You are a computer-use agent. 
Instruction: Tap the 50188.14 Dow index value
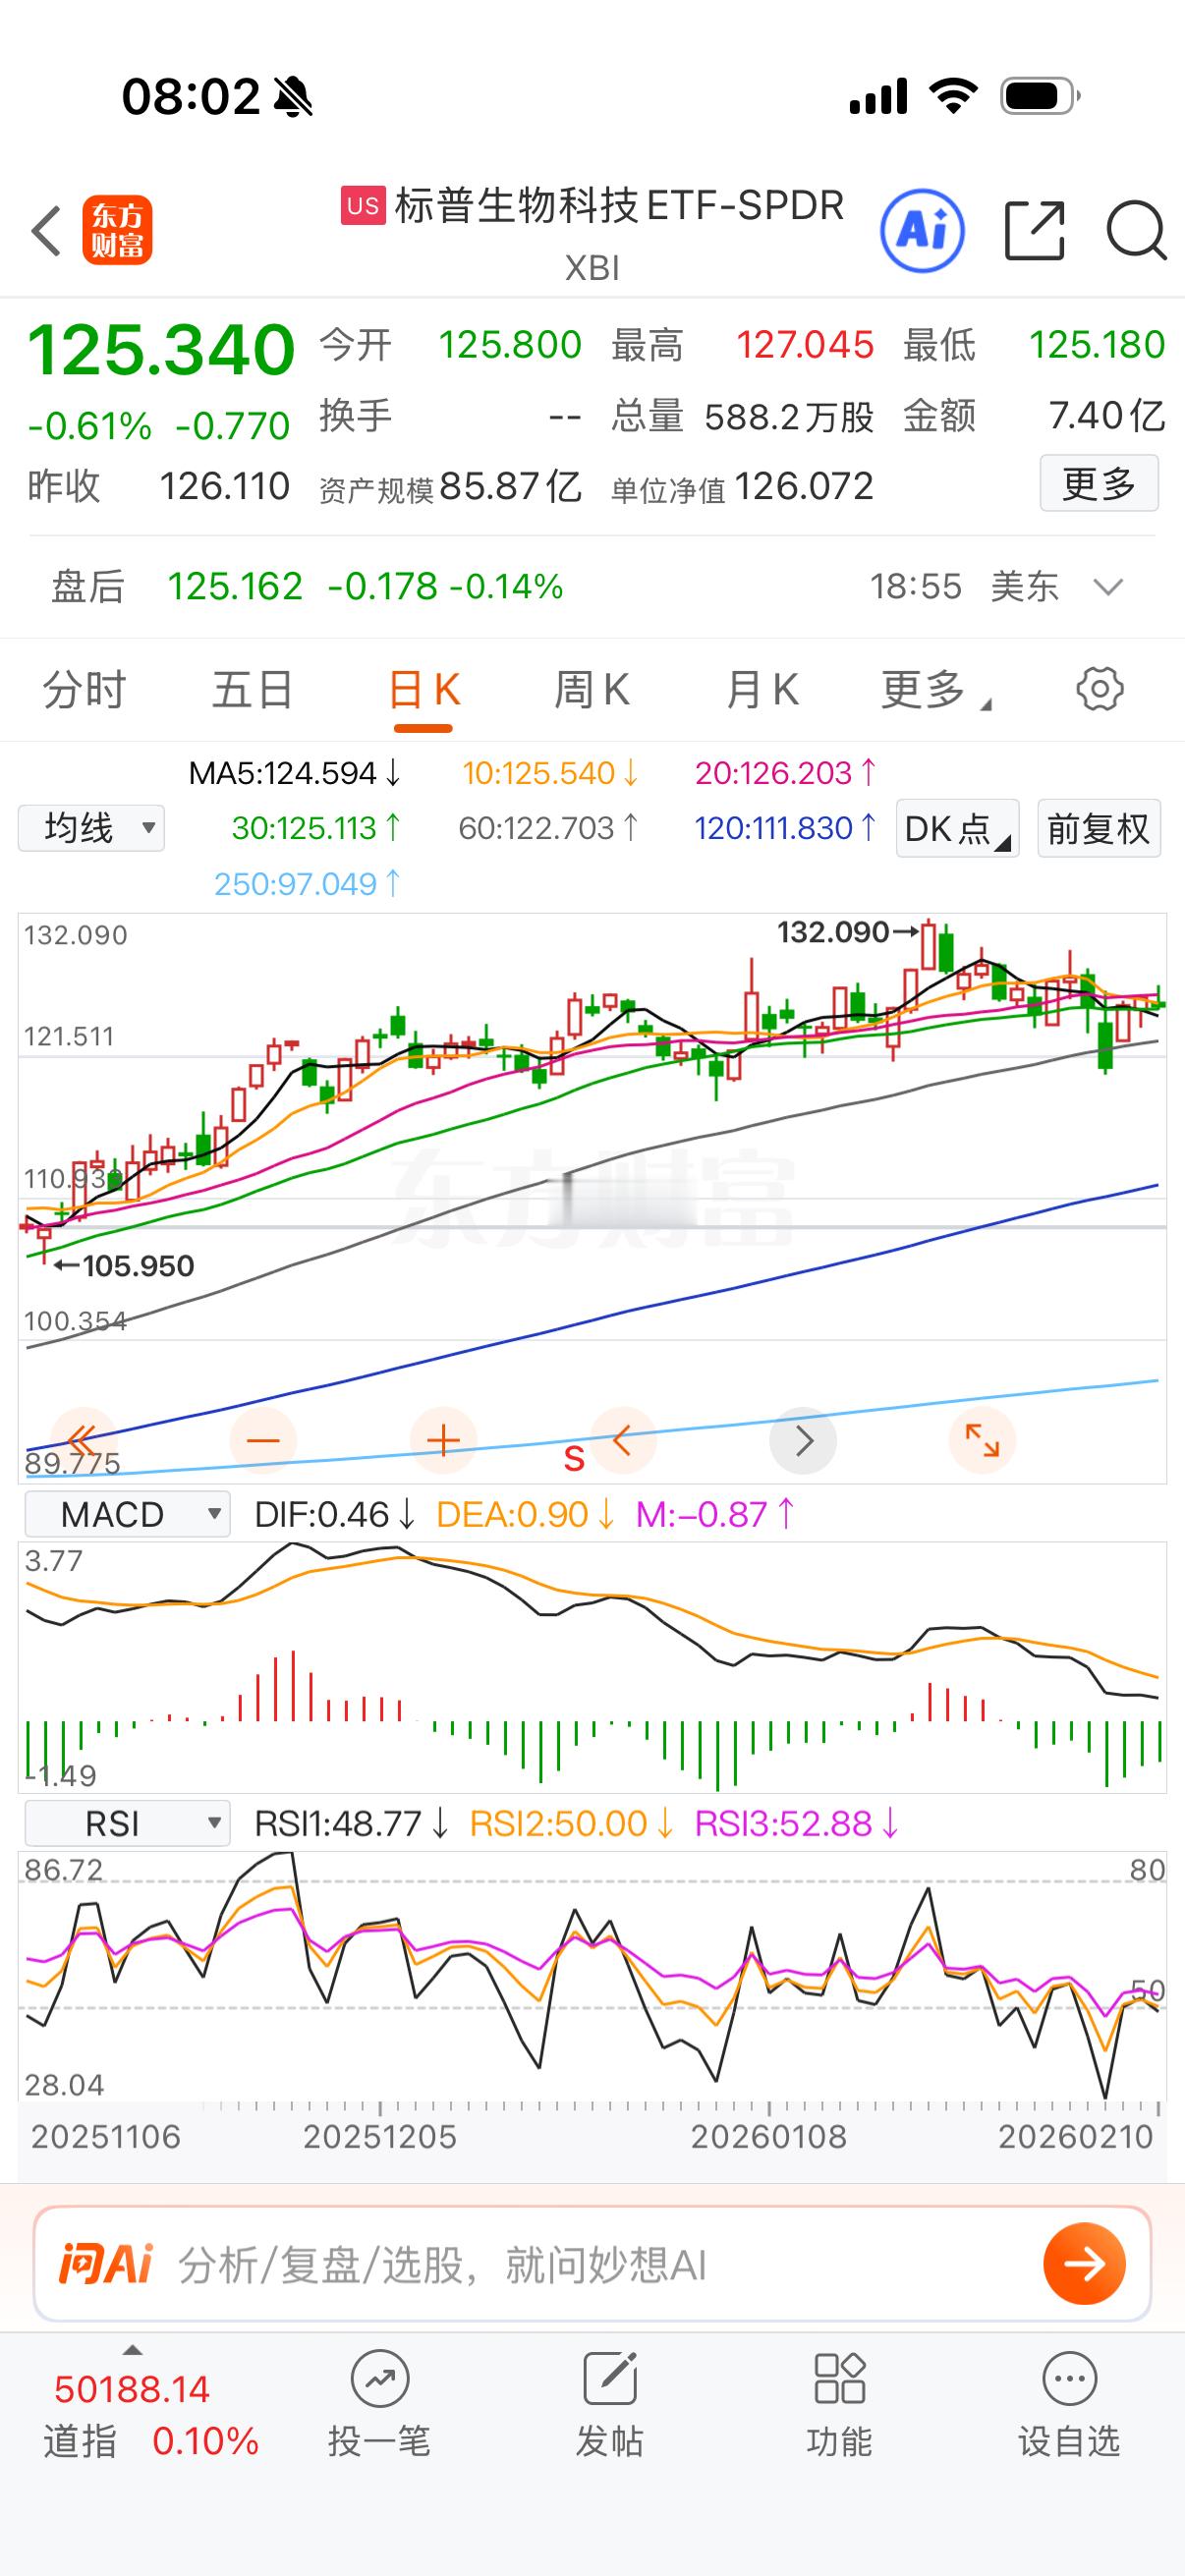tap(132, 2390)
